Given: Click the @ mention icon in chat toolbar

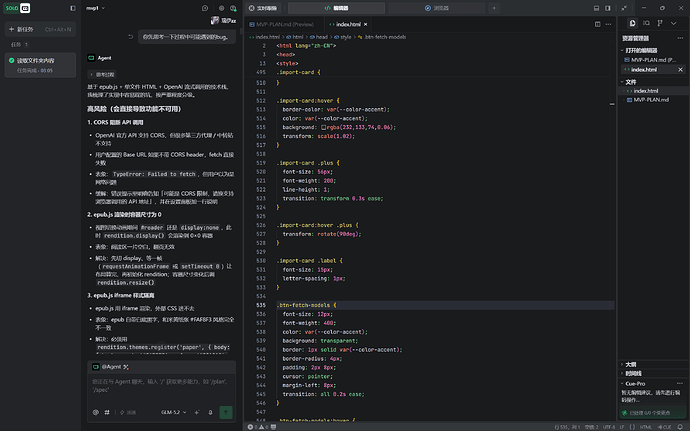Looking at the screenshot, I should pos(95,413).
